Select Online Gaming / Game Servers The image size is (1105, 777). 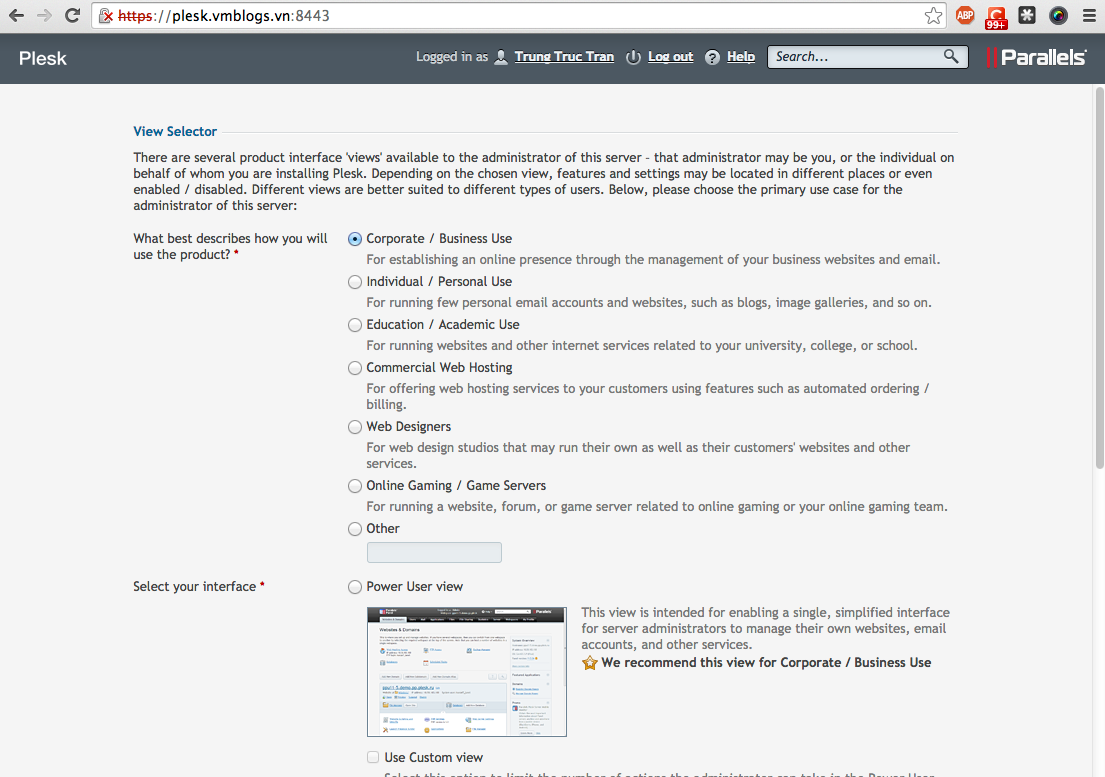point(355,486)
